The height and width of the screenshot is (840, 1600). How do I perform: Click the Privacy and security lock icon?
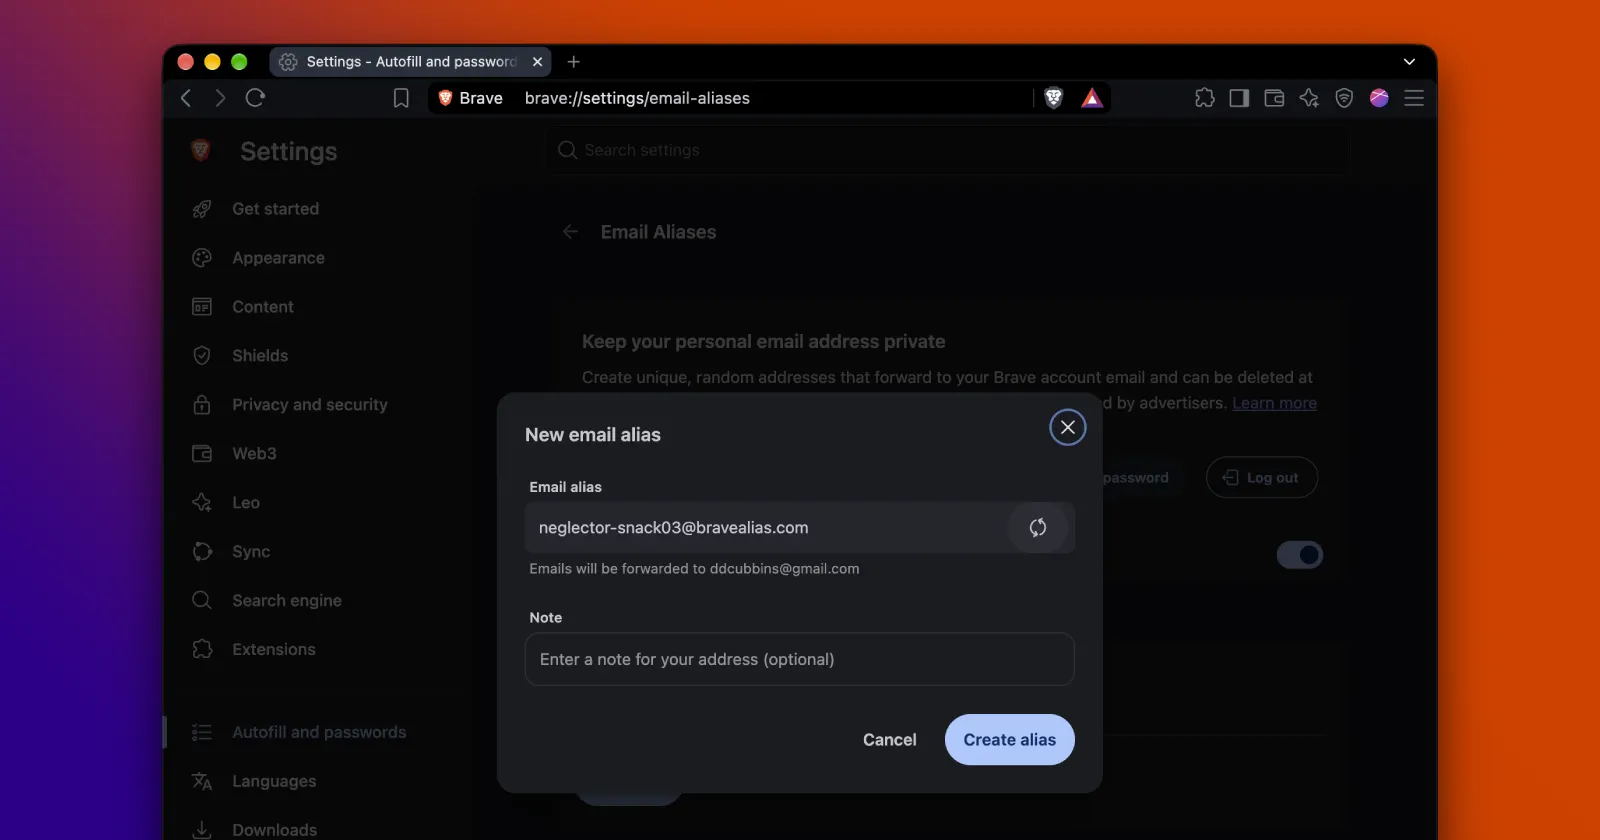pyautogui.click(x=202, y=405)
